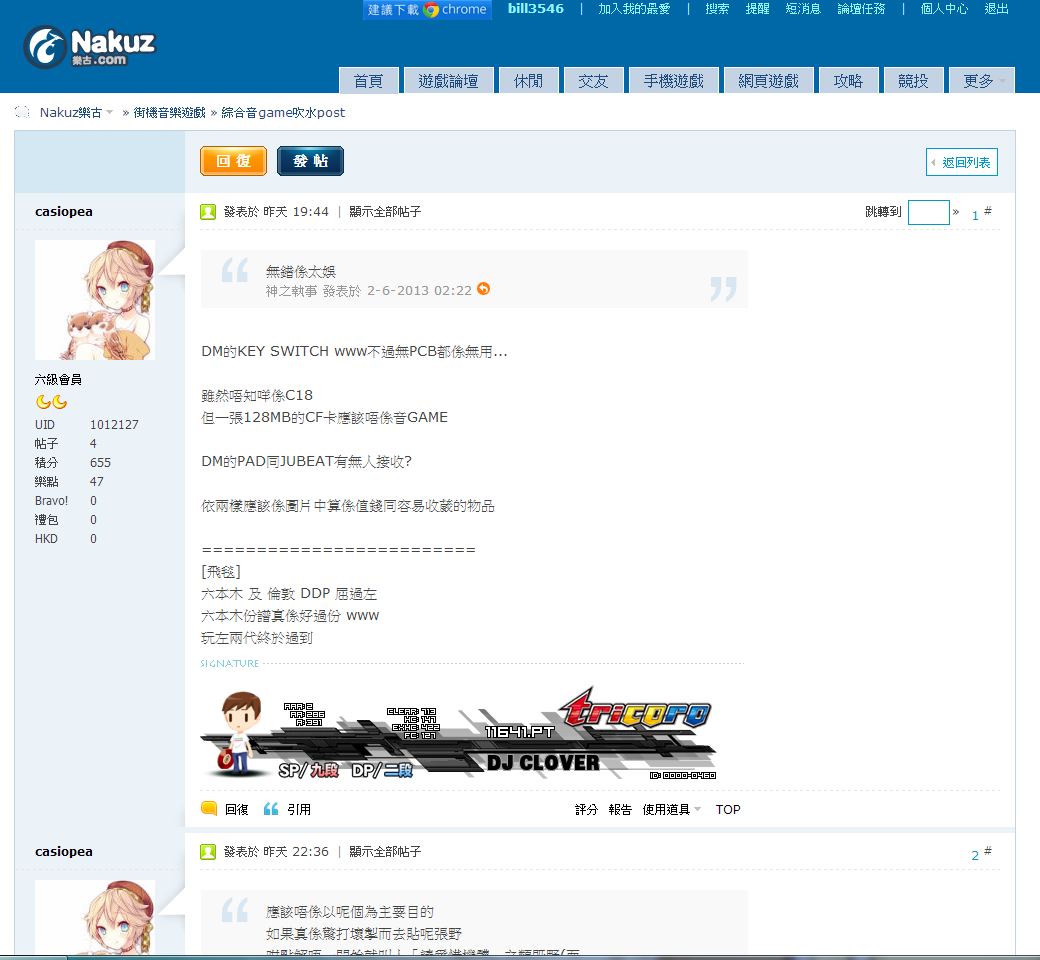Viewport: 1040px width, 960px height.
Task: Open the 首頁 tab
Action: pyautogui.click(x=368, y=81)
